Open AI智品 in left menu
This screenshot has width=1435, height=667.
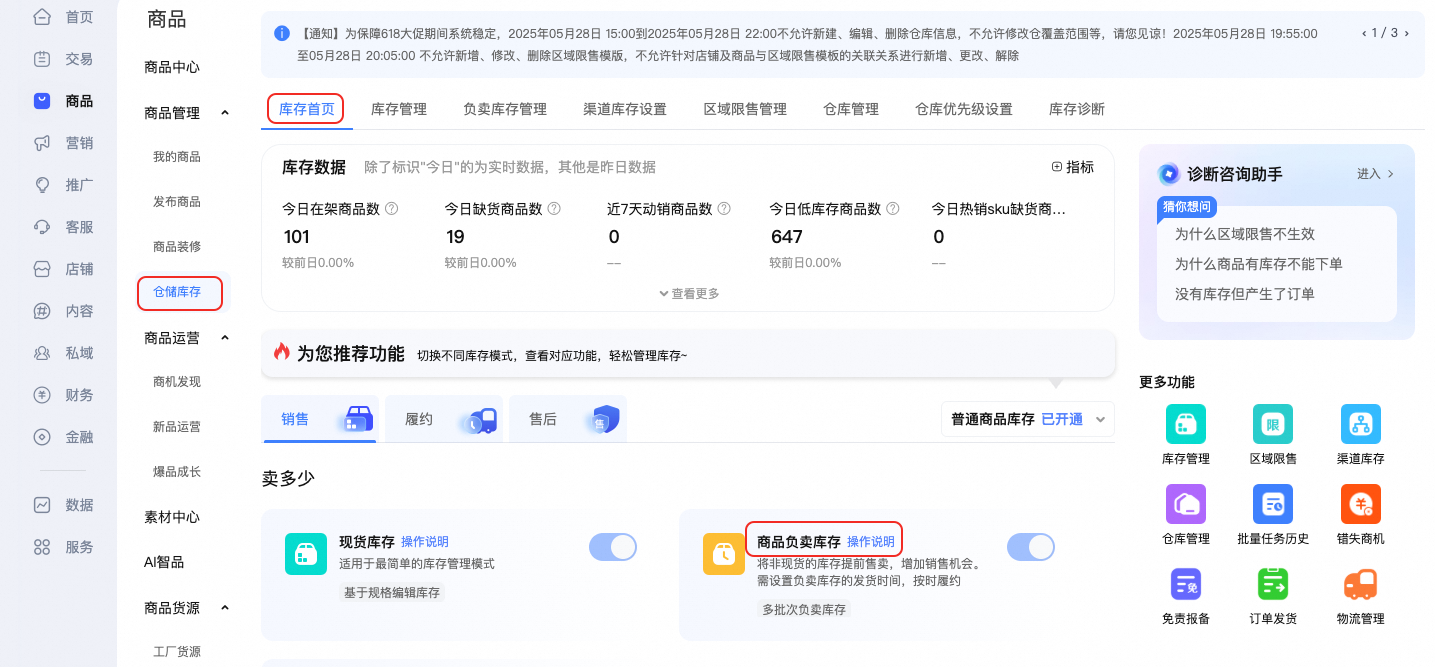[164, 562]
